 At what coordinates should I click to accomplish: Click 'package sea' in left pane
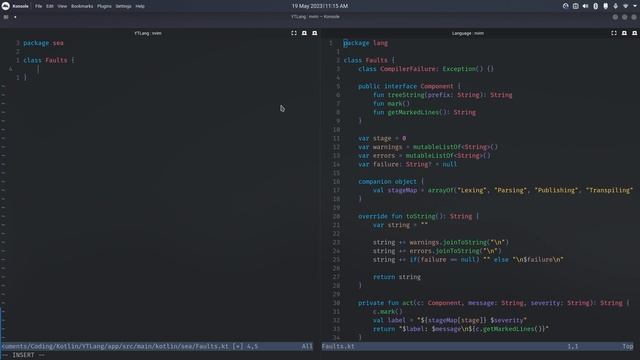pos(43,43)
